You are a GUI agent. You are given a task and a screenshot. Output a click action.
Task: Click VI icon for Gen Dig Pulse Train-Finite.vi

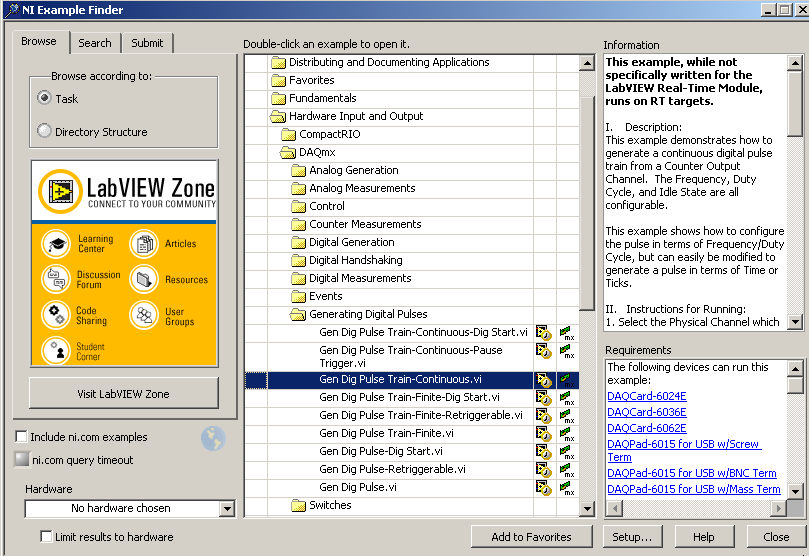[x=544, y=434]
